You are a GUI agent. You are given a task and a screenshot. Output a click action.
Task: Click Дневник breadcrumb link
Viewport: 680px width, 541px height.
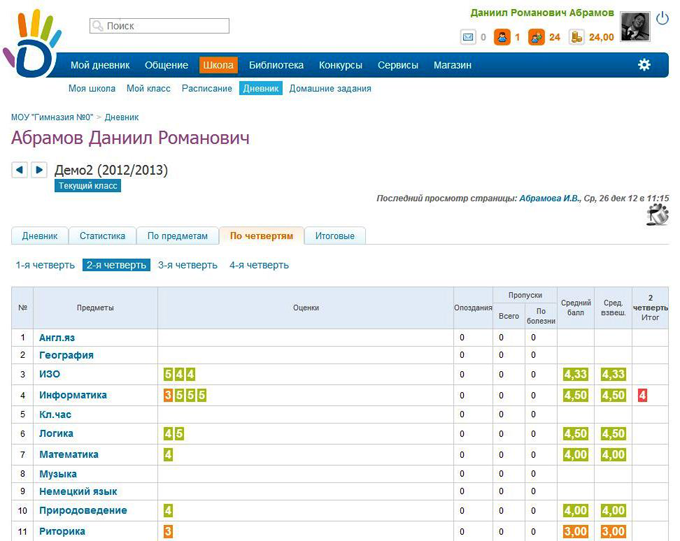122,117
